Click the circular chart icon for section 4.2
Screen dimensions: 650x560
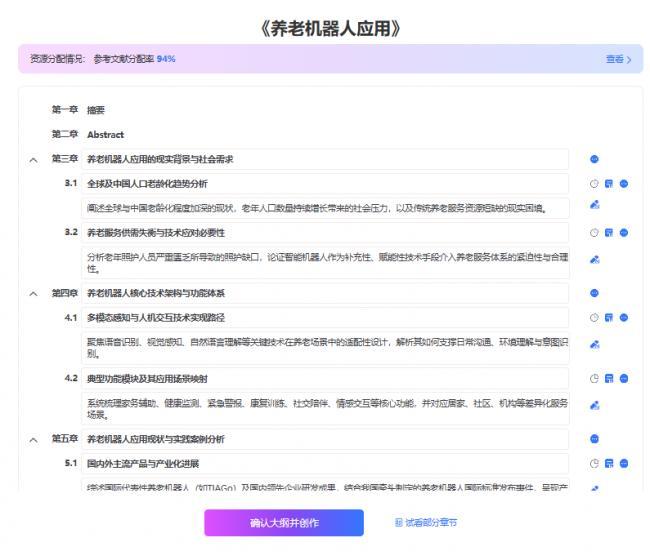(x=594, y=378)
